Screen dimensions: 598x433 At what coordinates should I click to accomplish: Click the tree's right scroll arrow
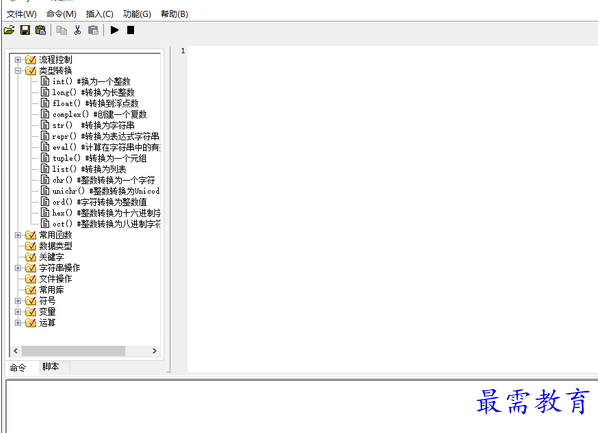pyautogui.click(x=154, y=351)
